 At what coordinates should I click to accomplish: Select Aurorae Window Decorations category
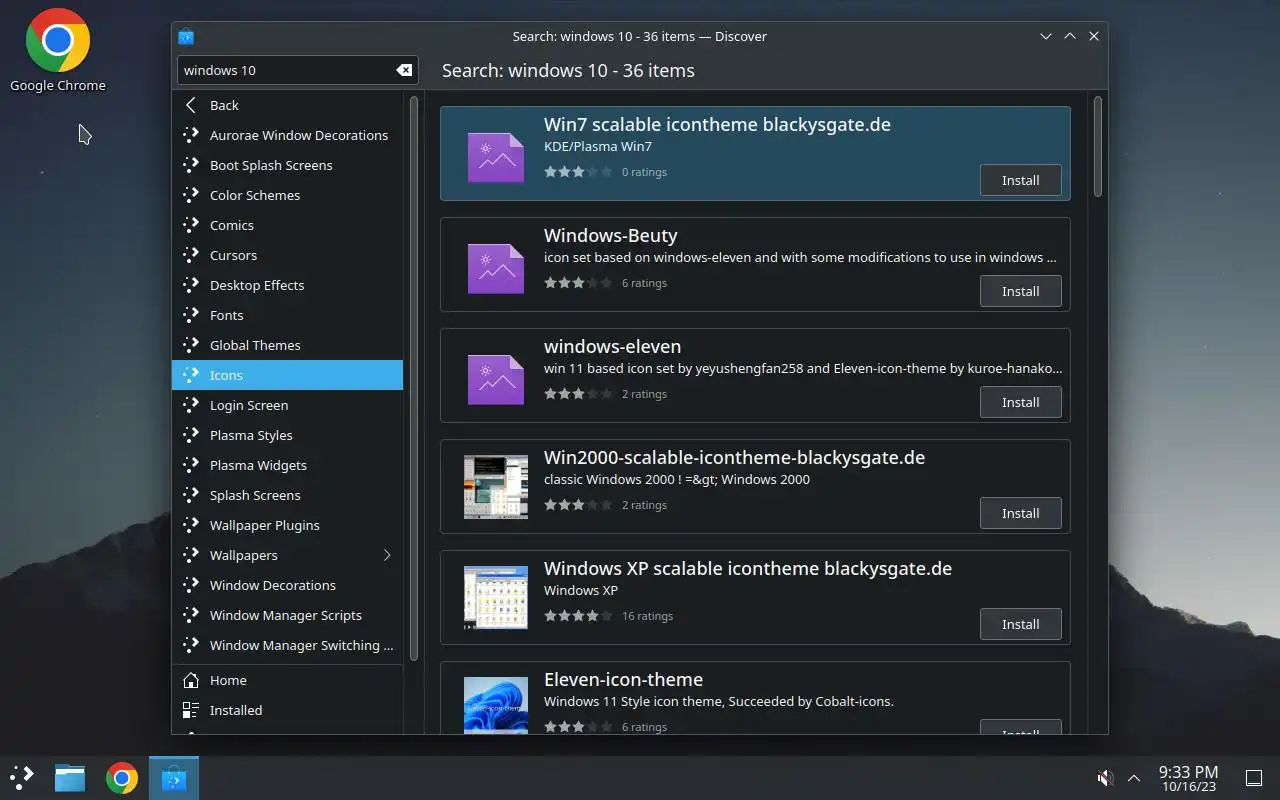[288, 135]
